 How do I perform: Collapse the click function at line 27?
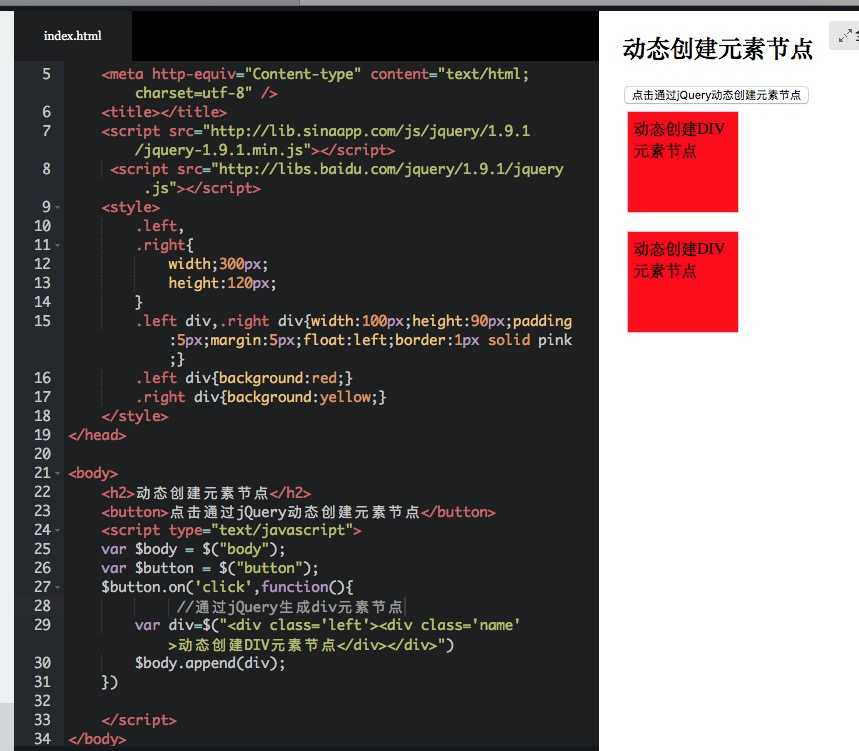pyautogui.click(x=58, y=587)
